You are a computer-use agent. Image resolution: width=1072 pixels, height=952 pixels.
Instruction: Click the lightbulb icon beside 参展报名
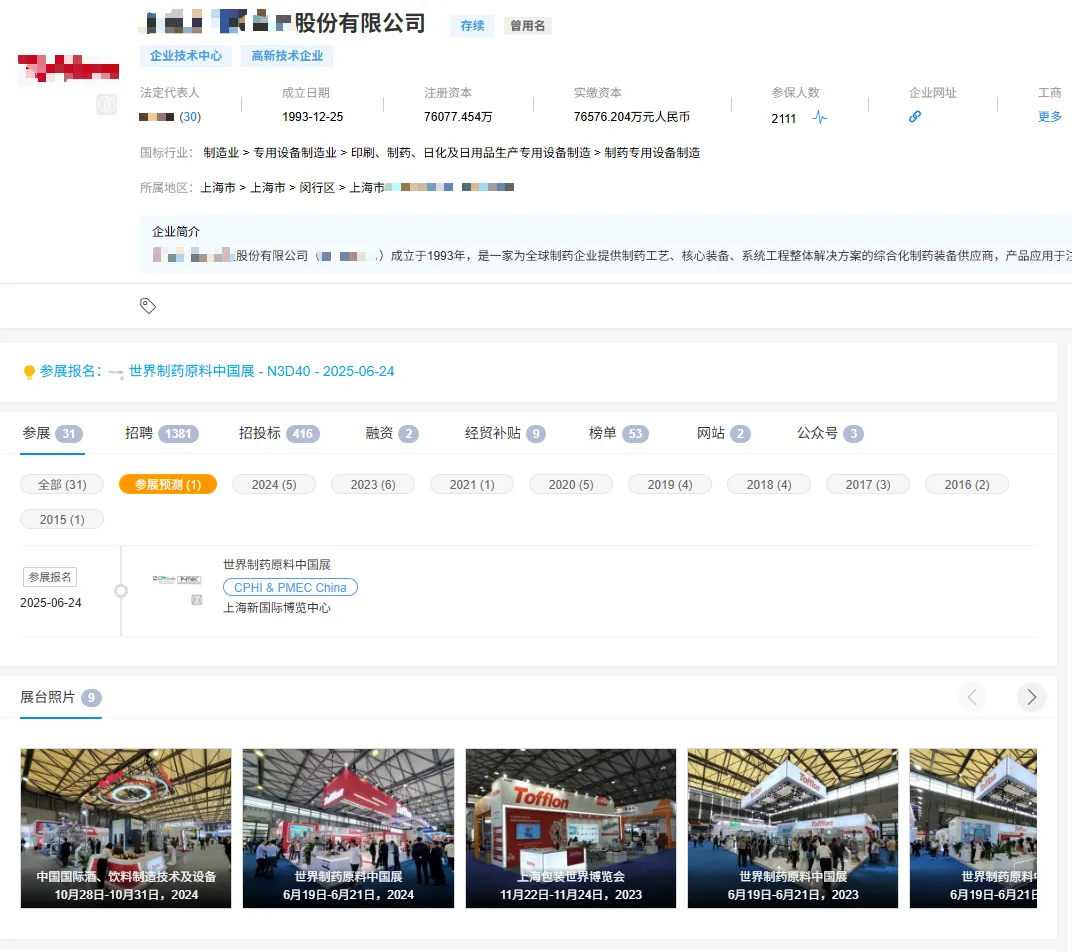[26, 370]
